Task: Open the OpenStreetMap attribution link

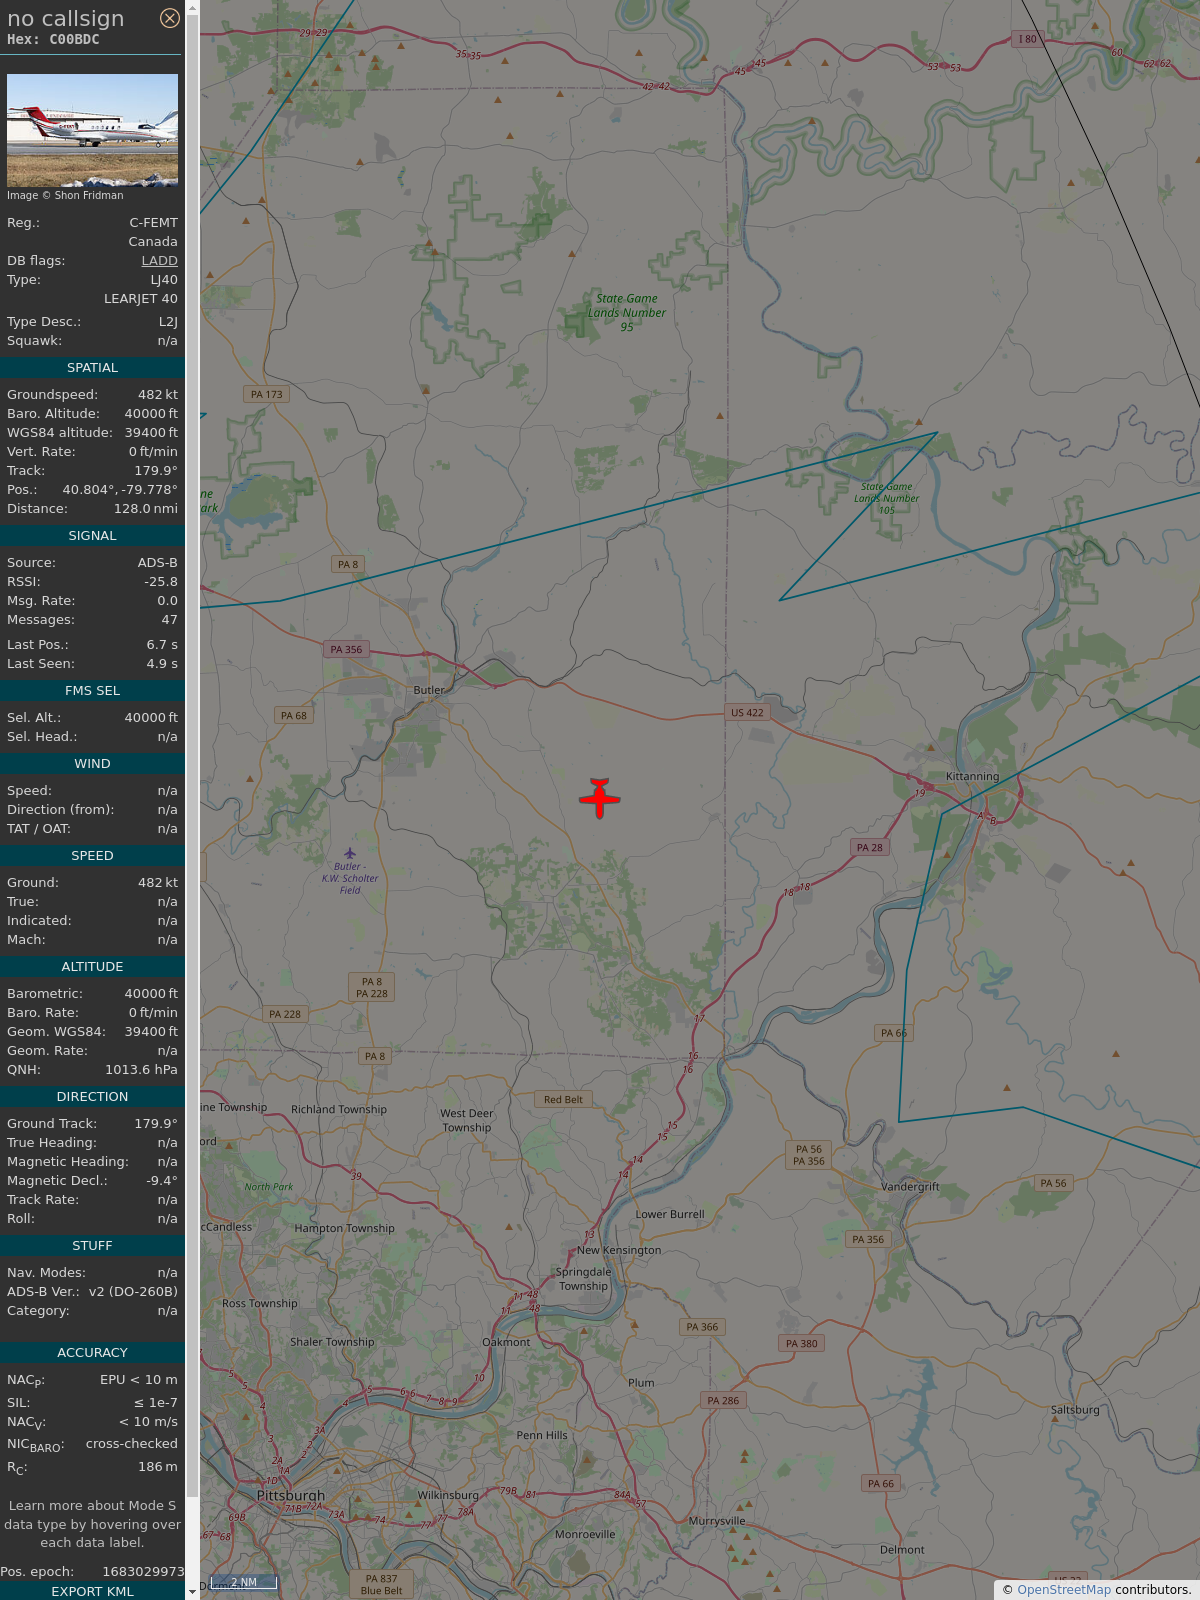Action: coord(1064,1589)
